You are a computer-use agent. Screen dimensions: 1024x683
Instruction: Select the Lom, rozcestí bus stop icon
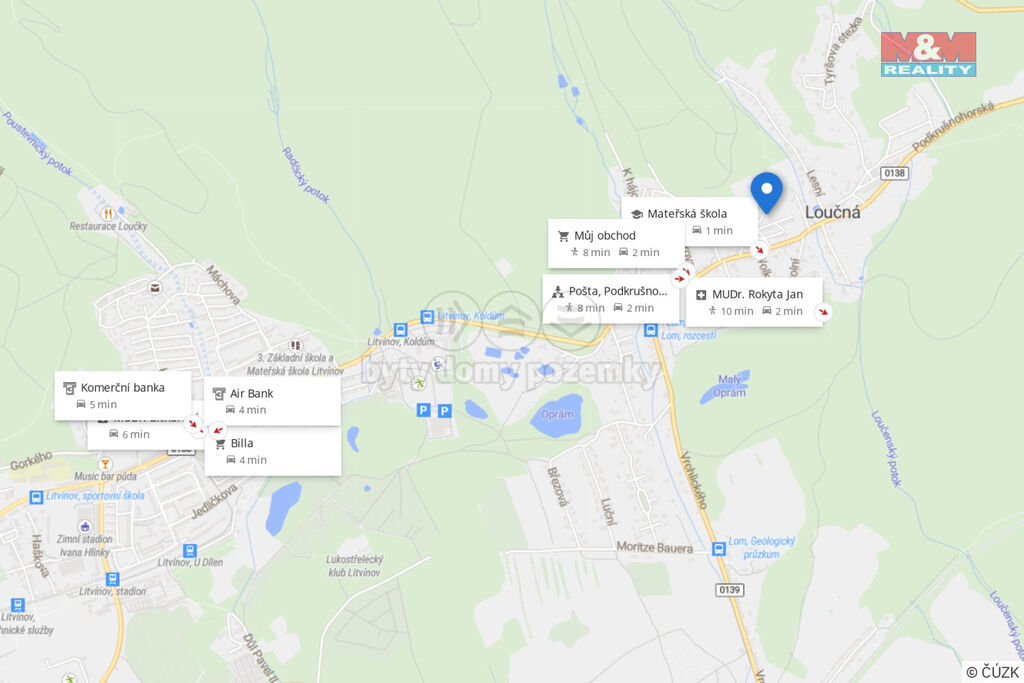point(650,330)
